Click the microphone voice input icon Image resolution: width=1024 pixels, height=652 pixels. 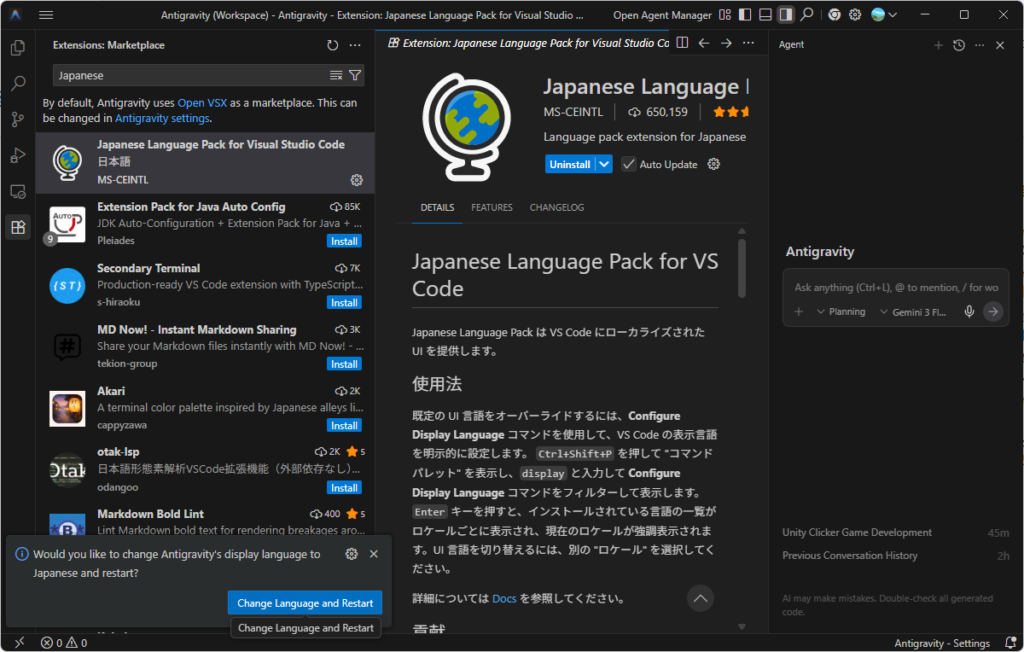pos(968,312)
